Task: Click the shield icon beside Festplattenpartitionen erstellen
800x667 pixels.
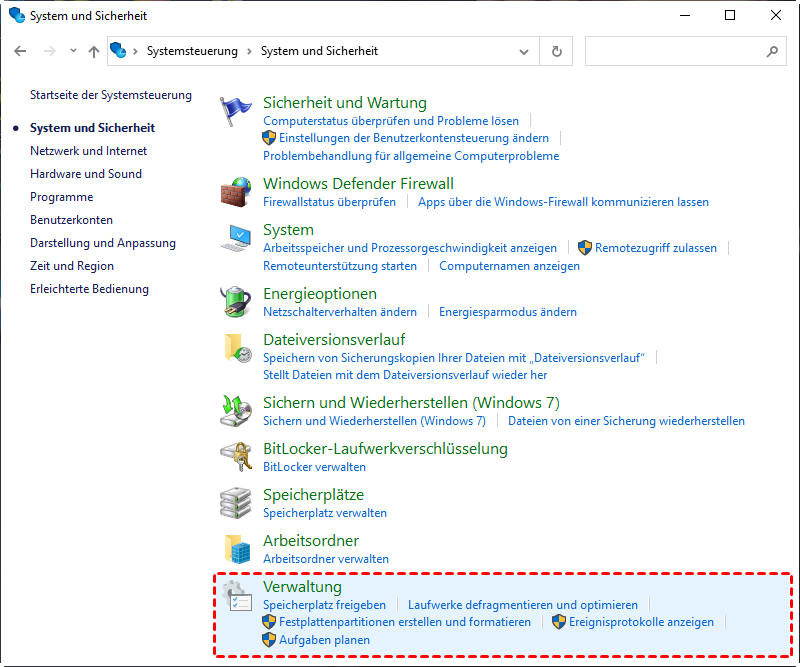Action: (269, 622)
